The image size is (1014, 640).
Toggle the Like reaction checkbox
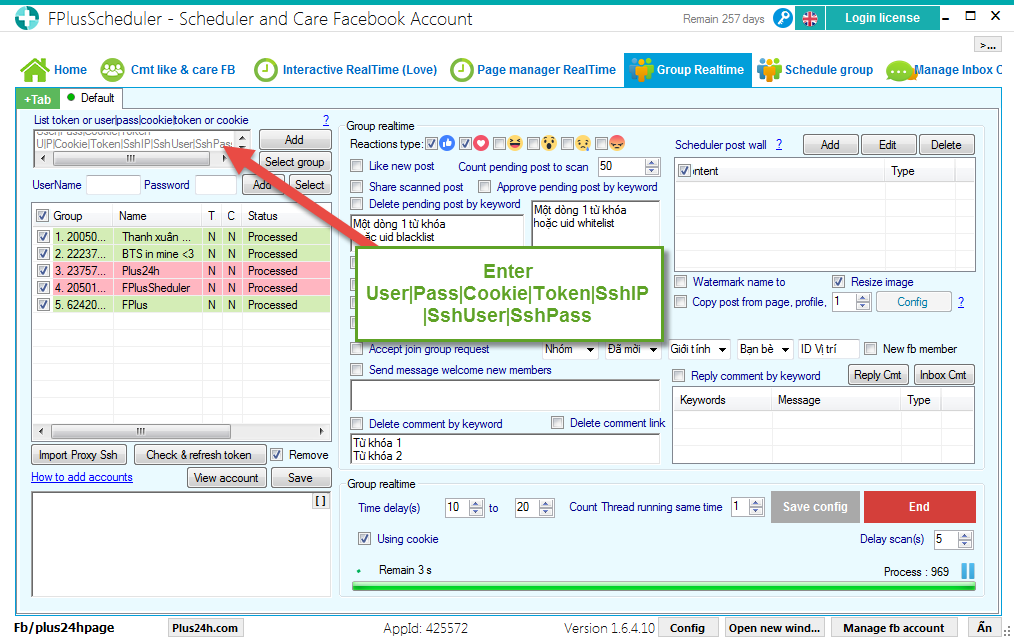coord(431,144)
